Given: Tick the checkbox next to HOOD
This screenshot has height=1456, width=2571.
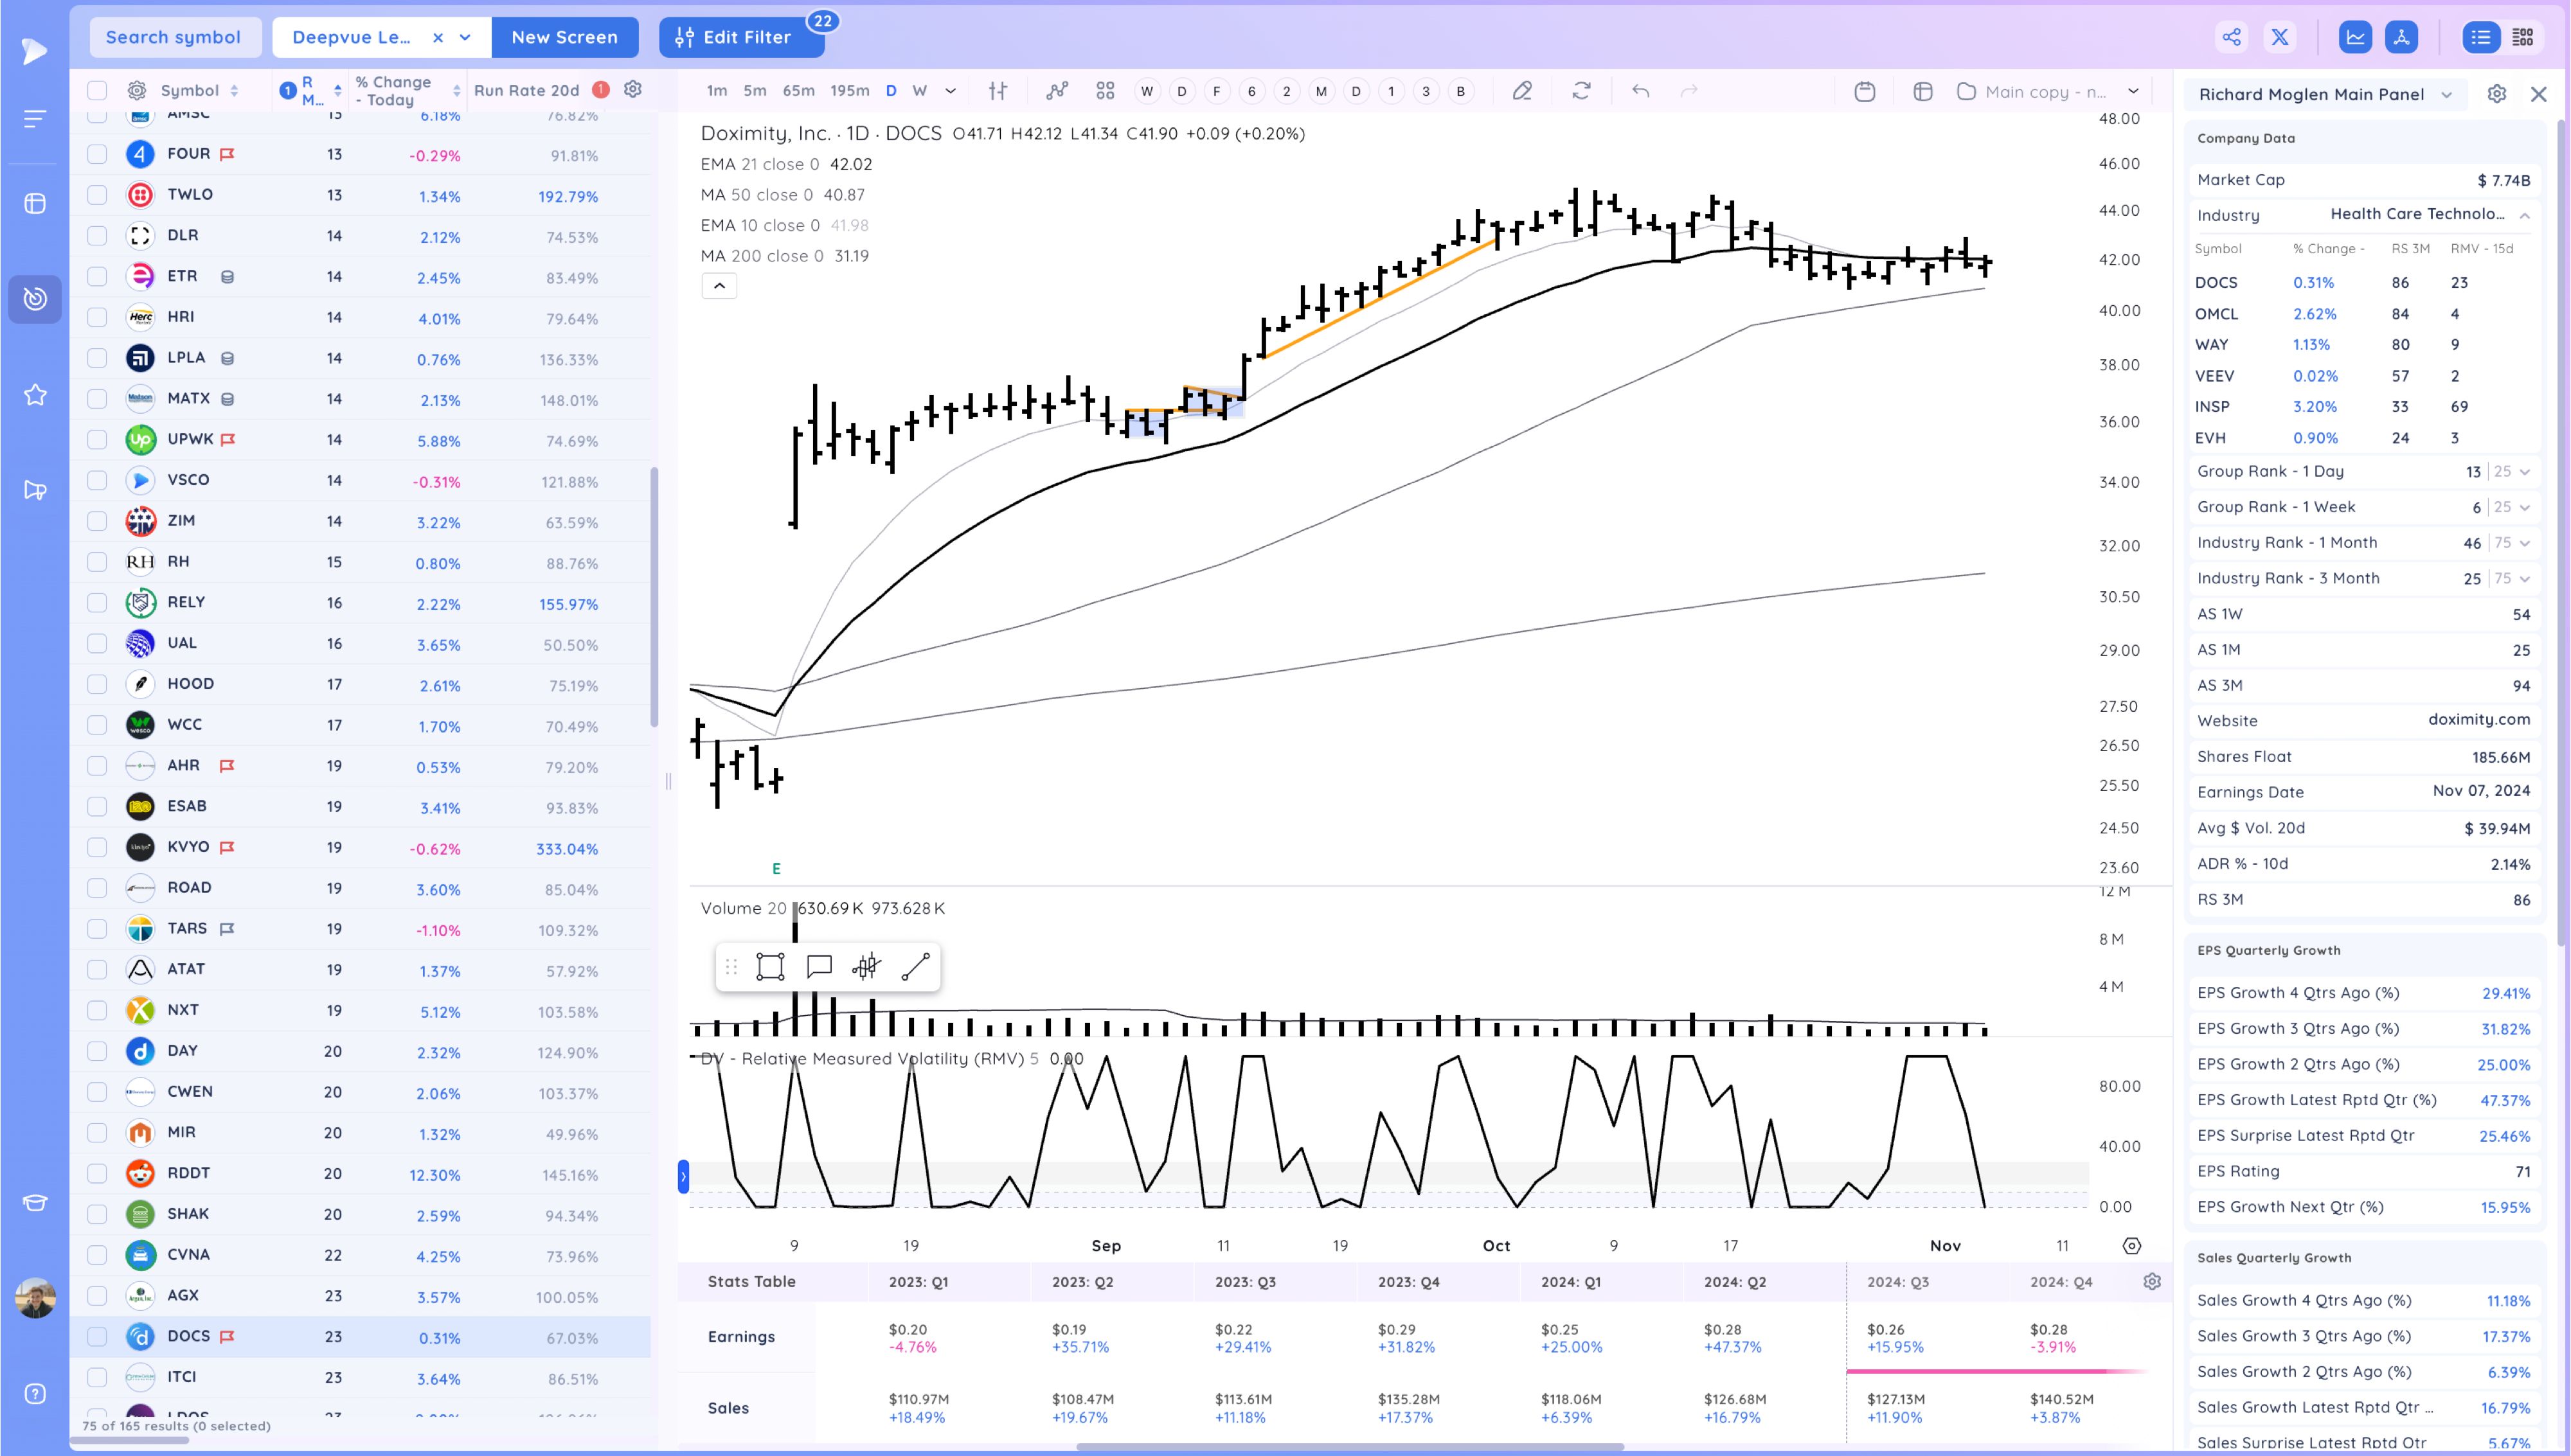Looking at the screenshot, I should [x=97, y=684].
